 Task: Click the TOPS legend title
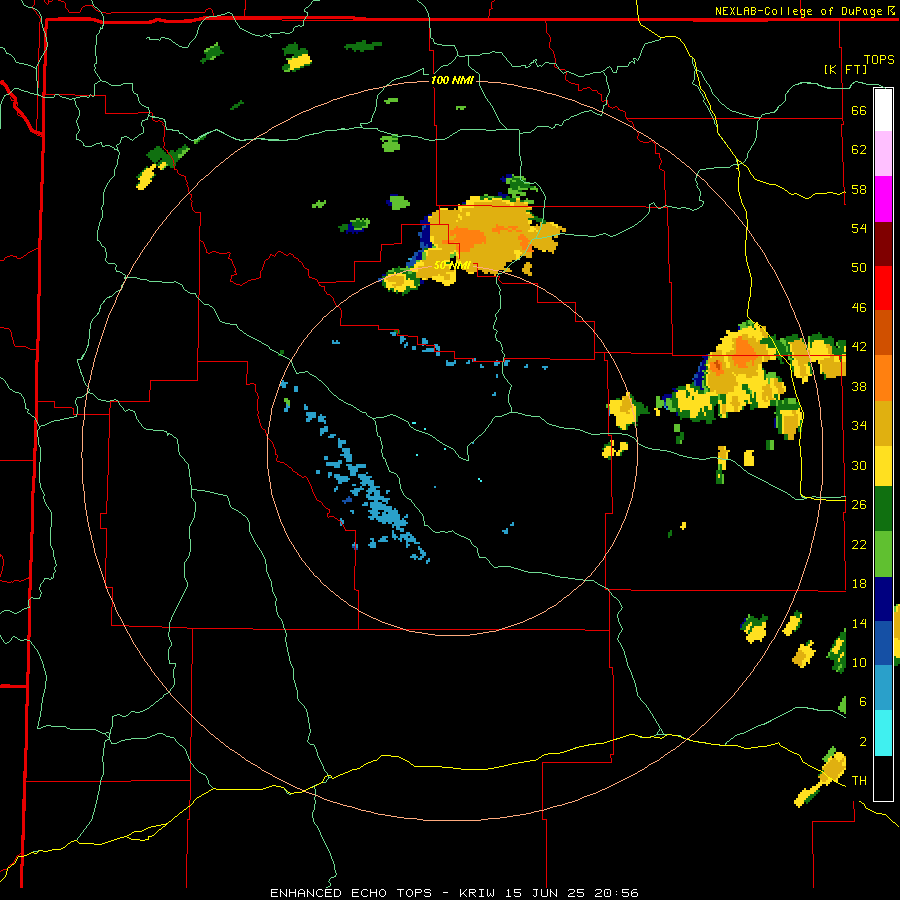tap(879, 59)
